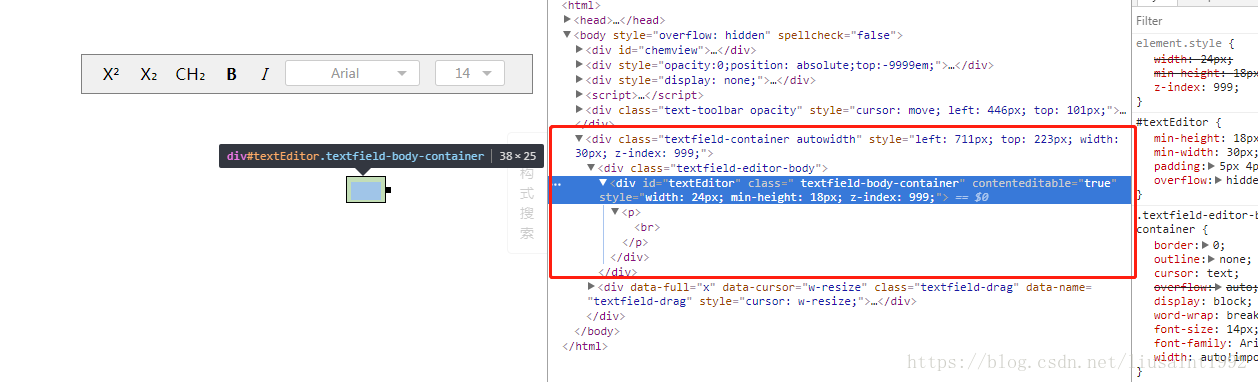Click inside the highlighted text editor box

[x=366, y=189]
